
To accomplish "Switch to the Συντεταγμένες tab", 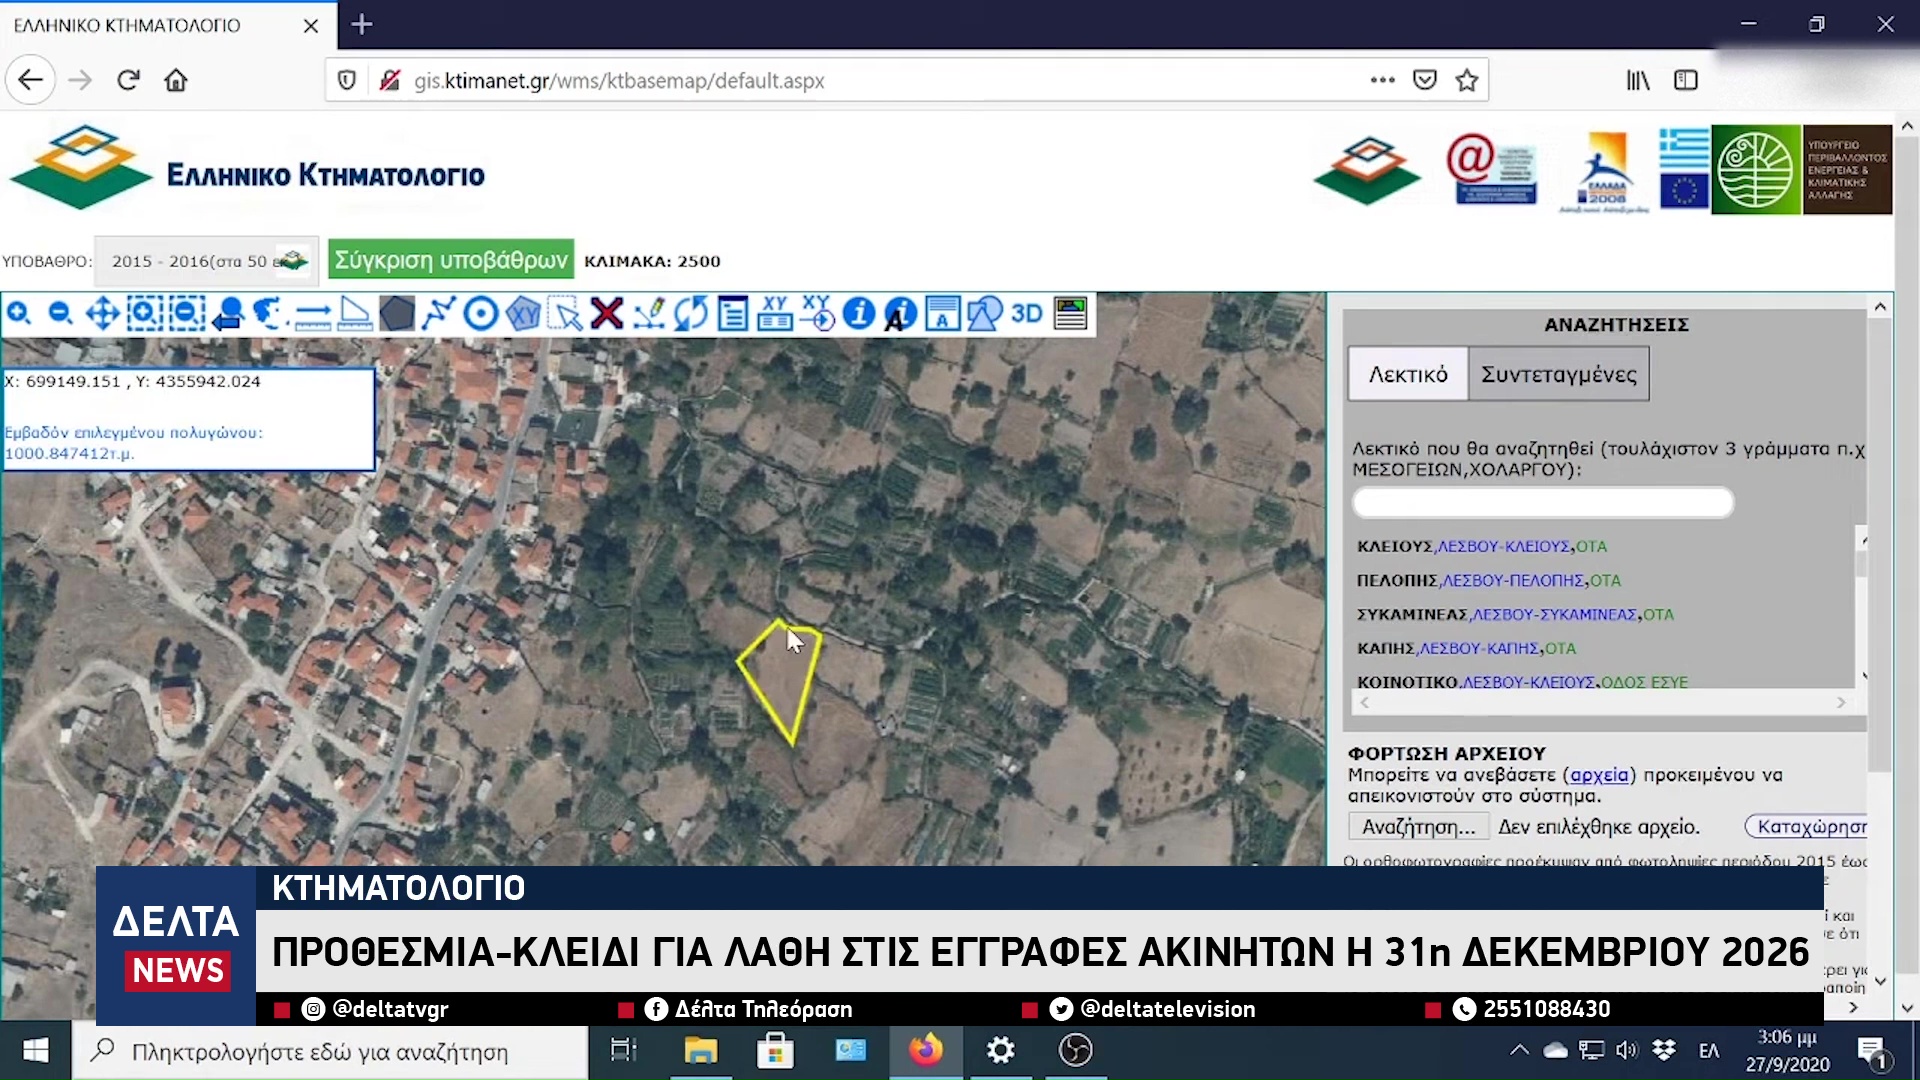I will coord(1558,374).
